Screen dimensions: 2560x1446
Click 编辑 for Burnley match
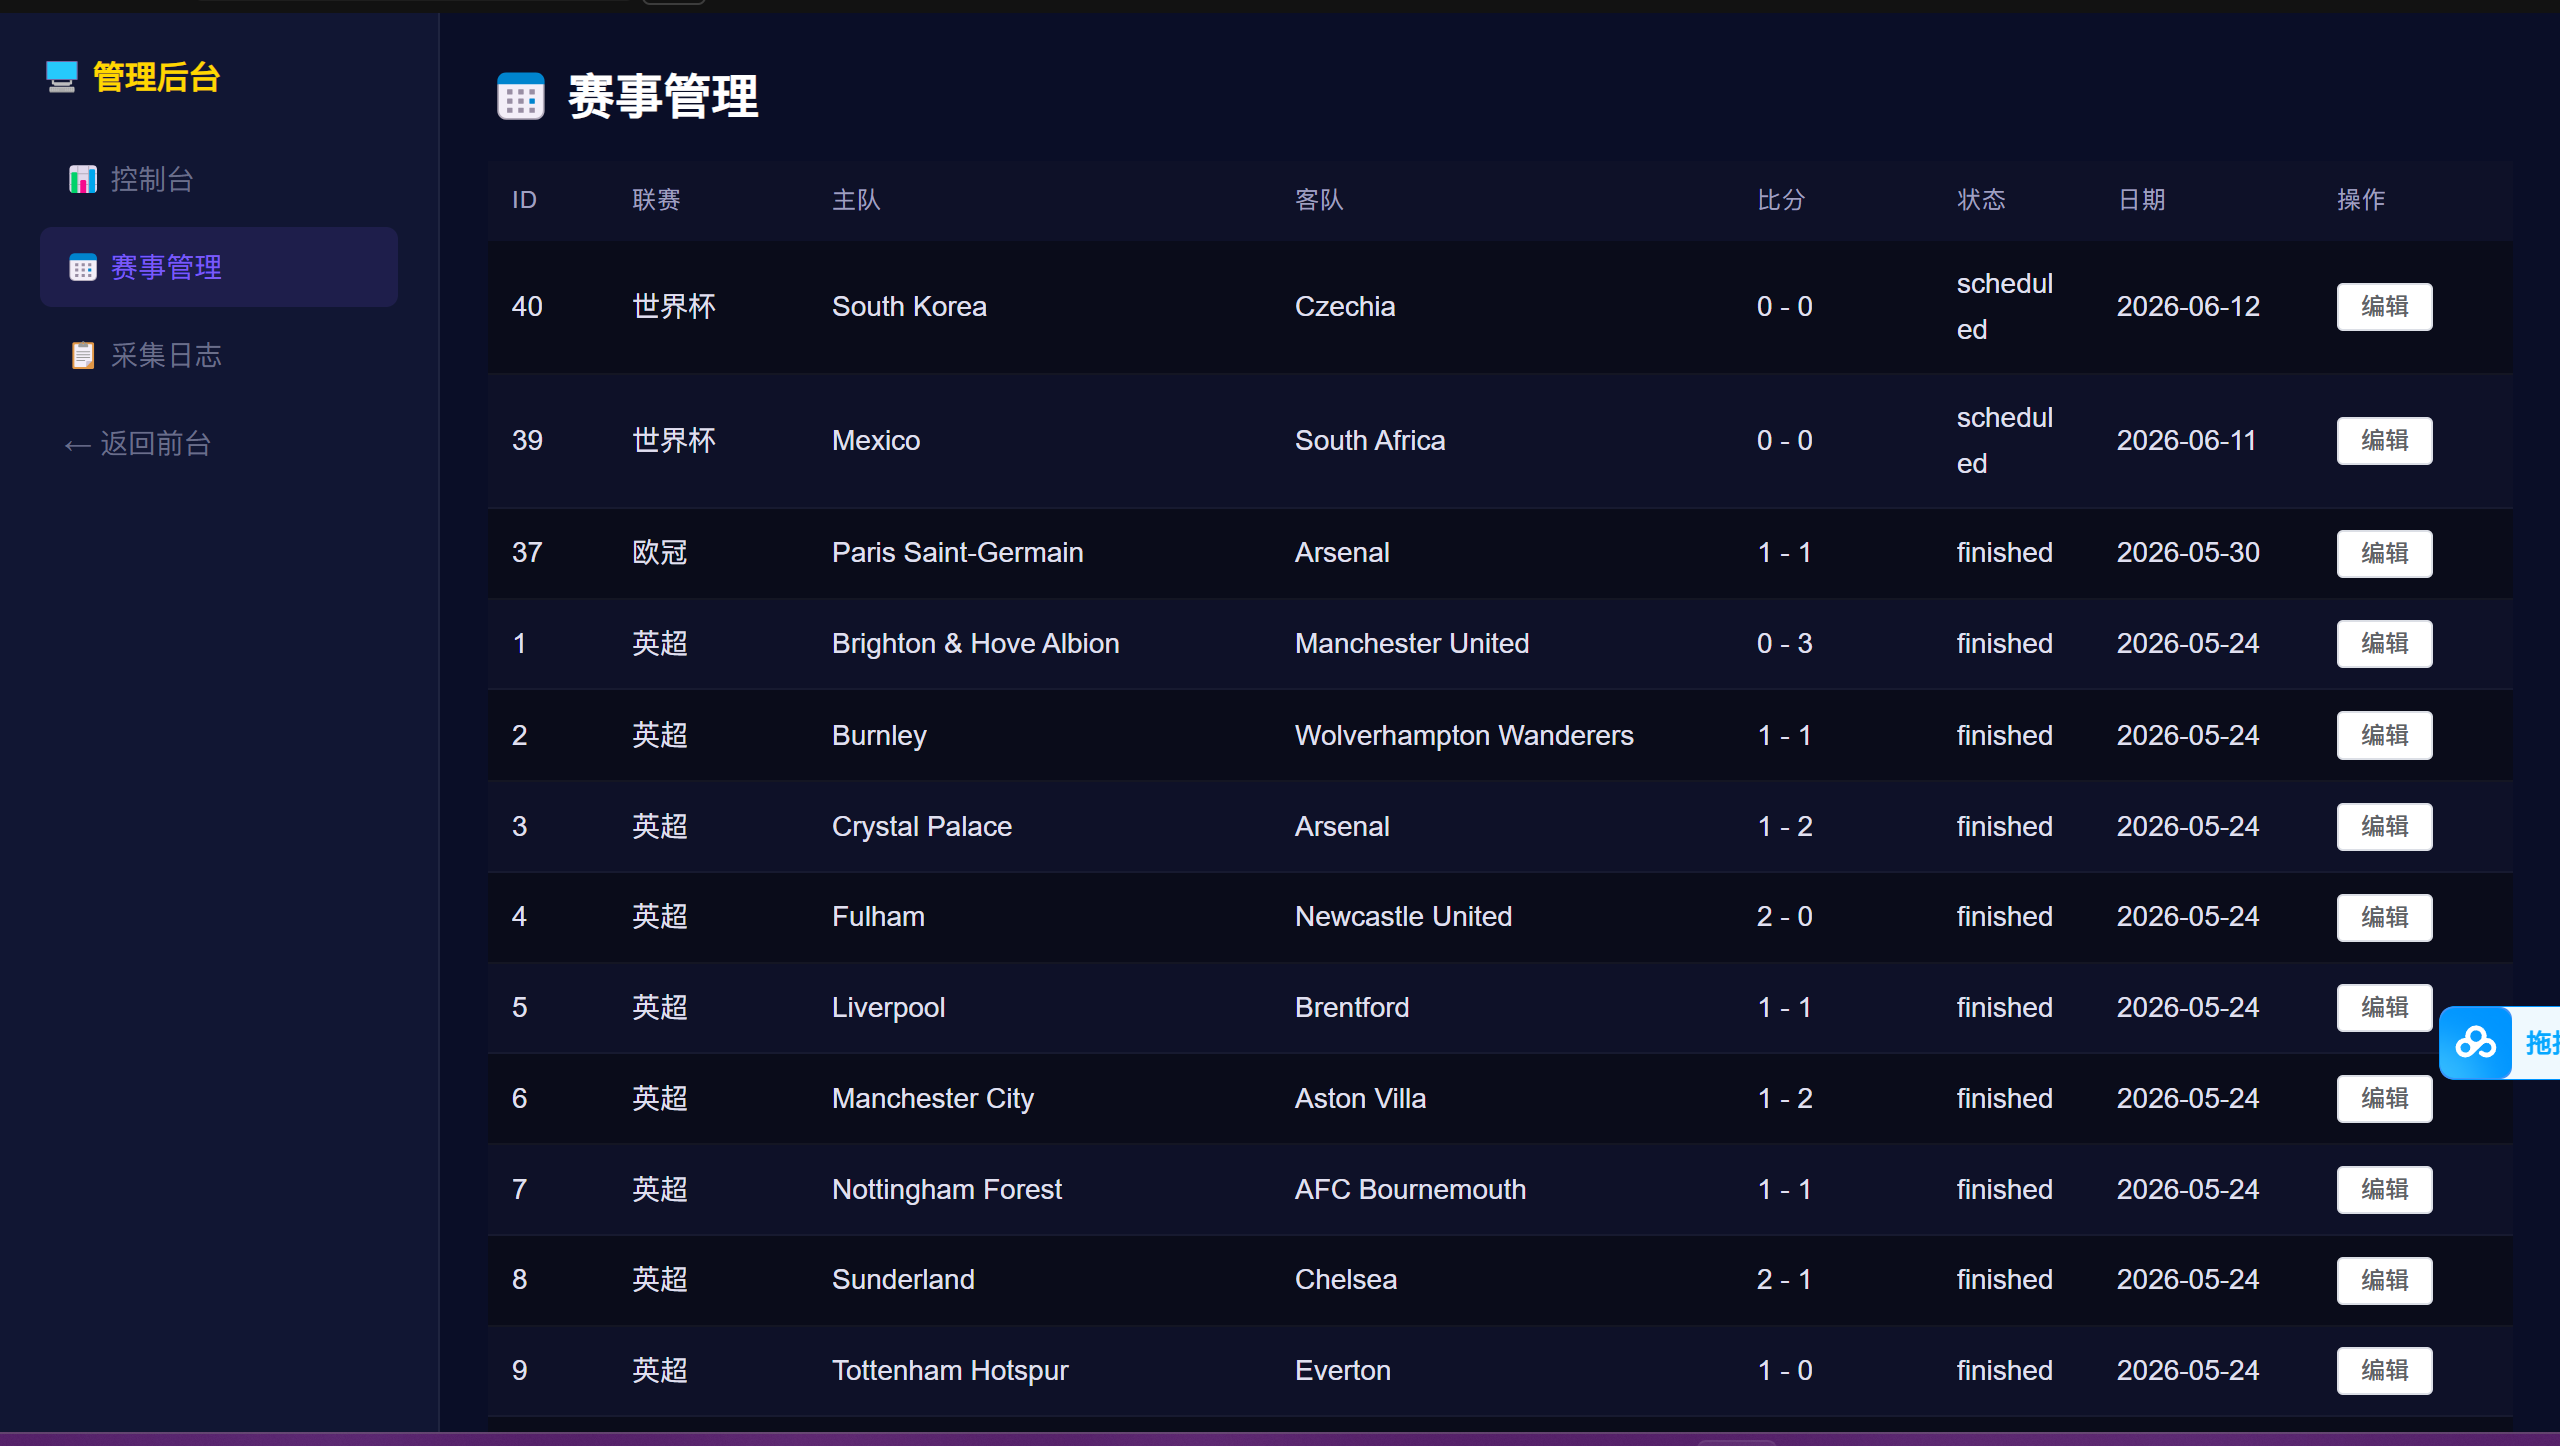pos(2384,736)
